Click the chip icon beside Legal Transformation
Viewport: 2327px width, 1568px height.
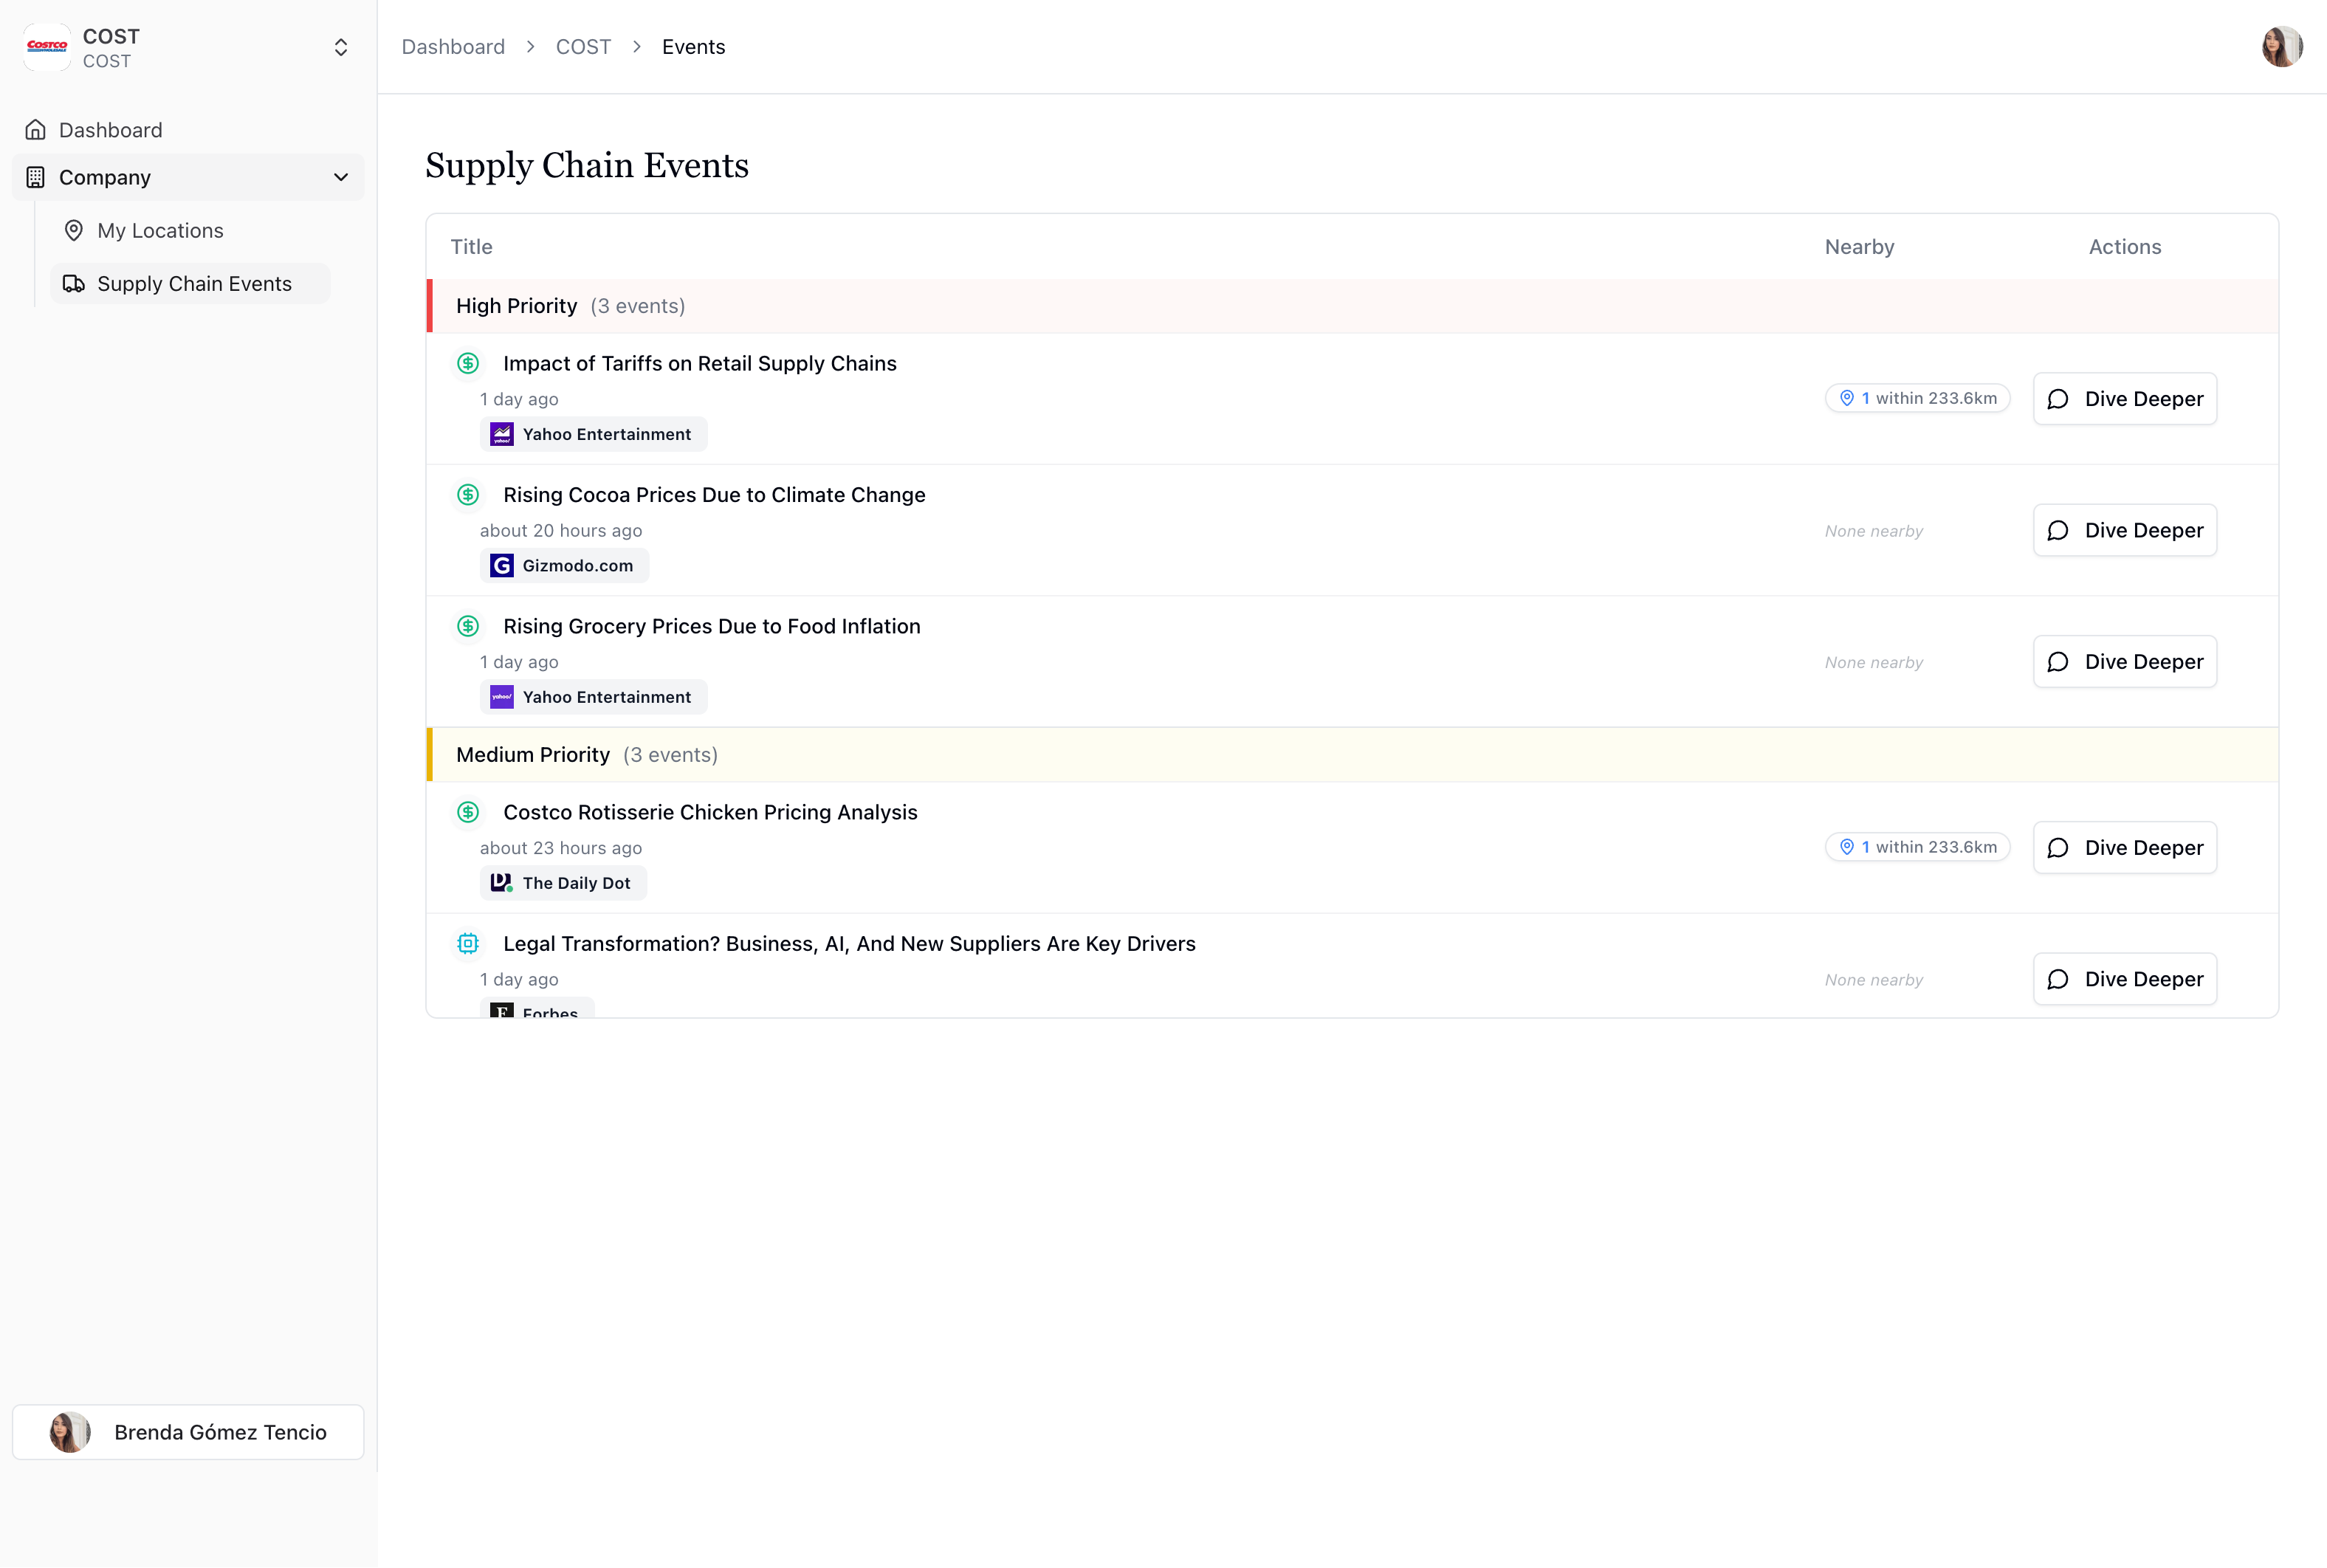[x=468, y=943]
